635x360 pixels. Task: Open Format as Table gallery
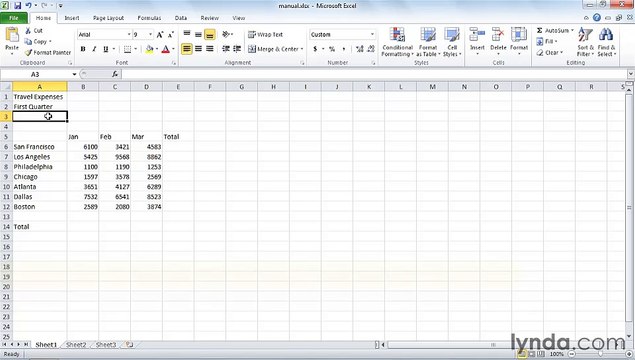(428, 42)
